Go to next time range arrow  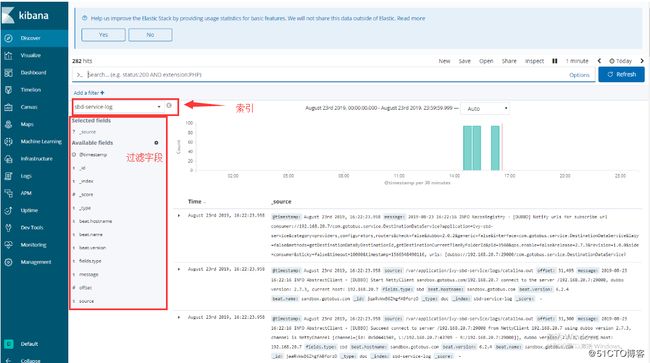[x=642, y=61]
